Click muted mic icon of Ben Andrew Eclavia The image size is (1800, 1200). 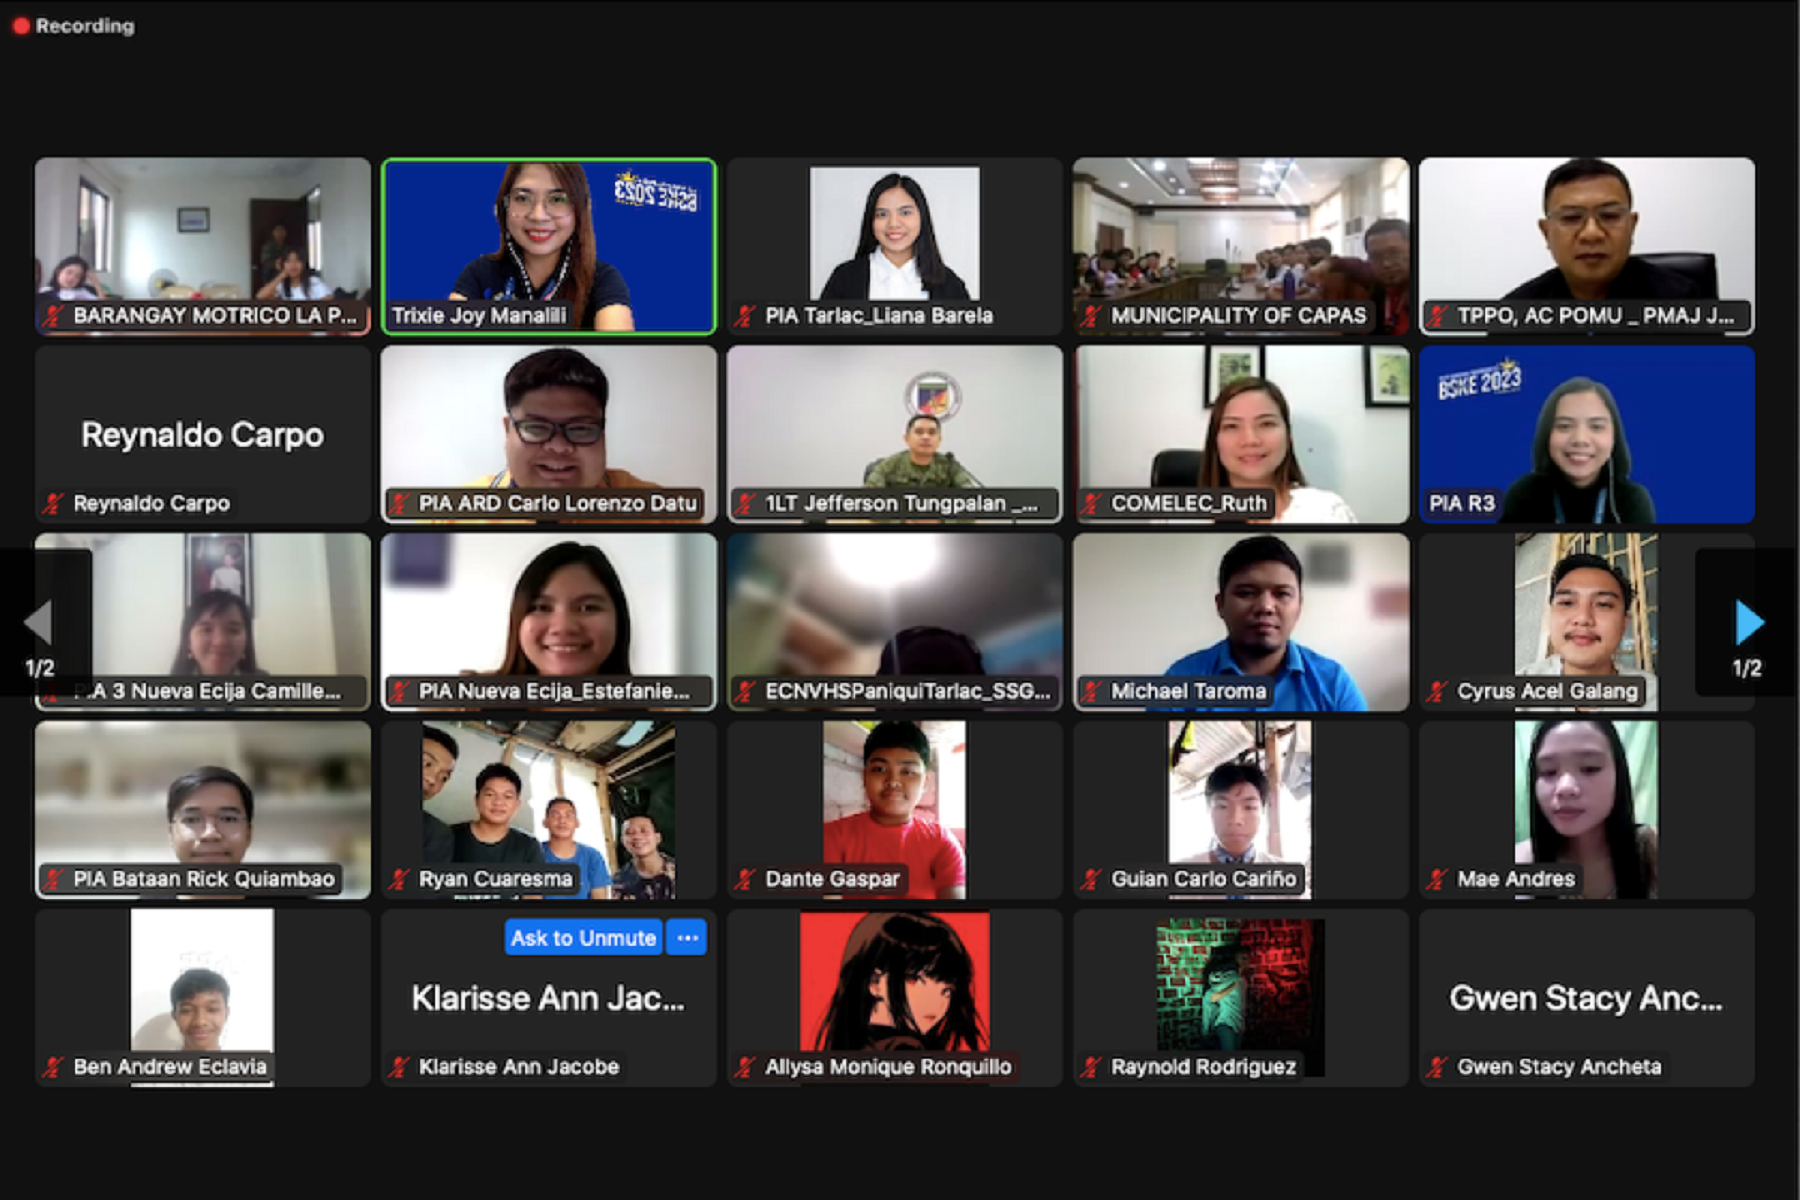point(53,1068)
